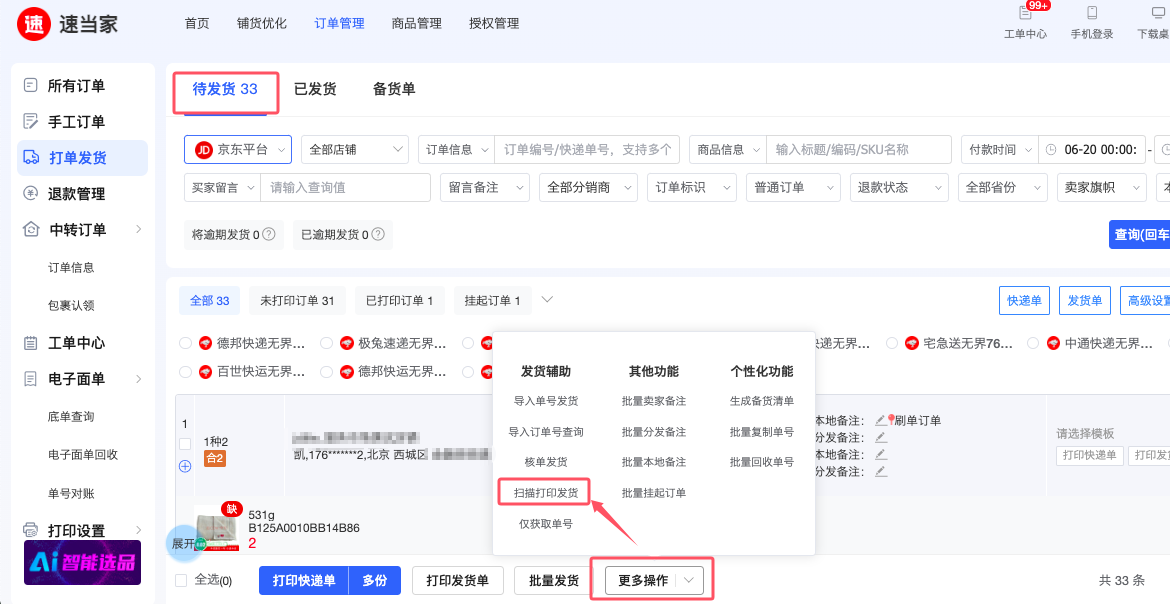Click the 速当家 logo icon

33,24
